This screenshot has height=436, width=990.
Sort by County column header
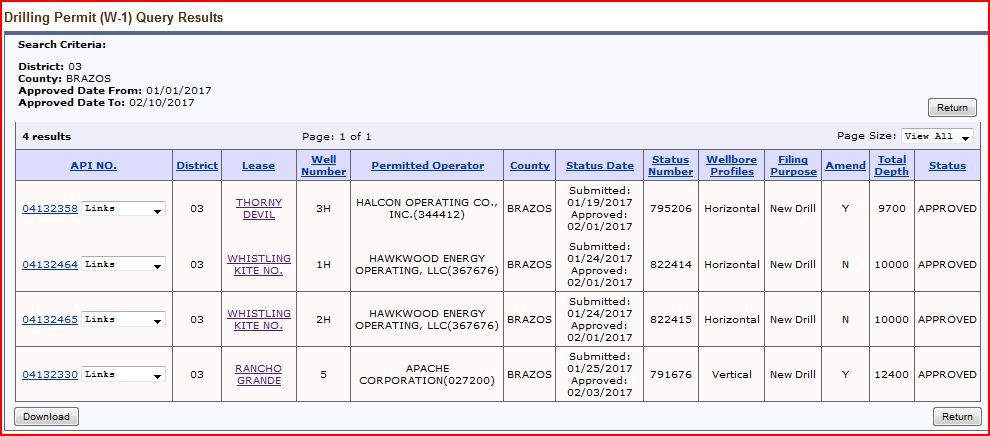530,166
